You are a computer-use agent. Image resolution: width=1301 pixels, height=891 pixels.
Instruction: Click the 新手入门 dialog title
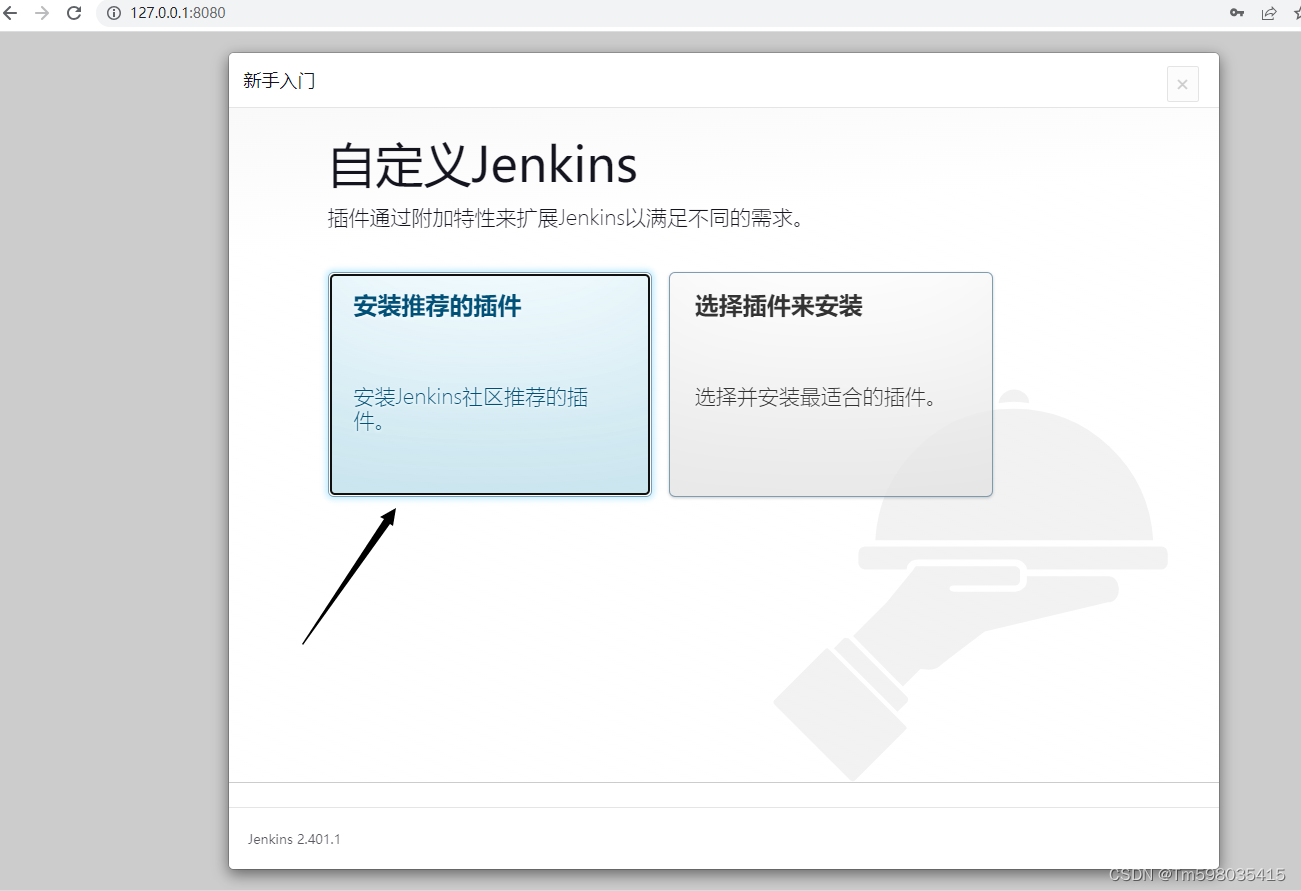click(279, 81)
